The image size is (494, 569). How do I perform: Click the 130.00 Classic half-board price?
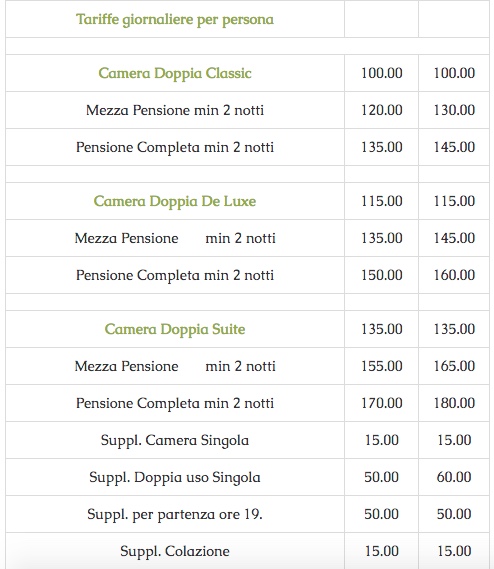coord(454,110)
